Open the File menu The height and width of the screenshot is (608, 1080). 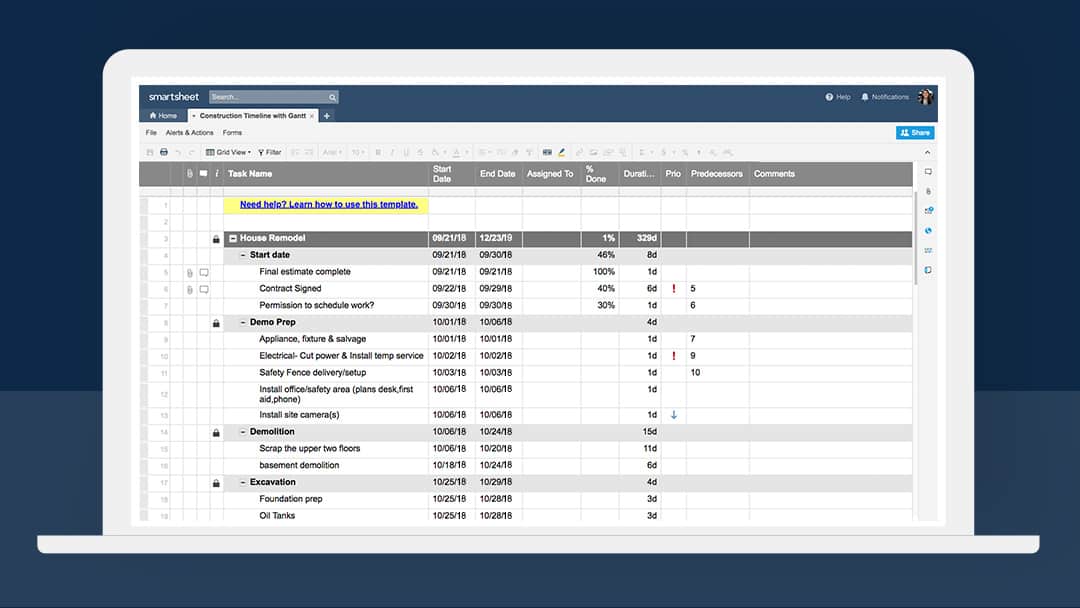point(151,132)
